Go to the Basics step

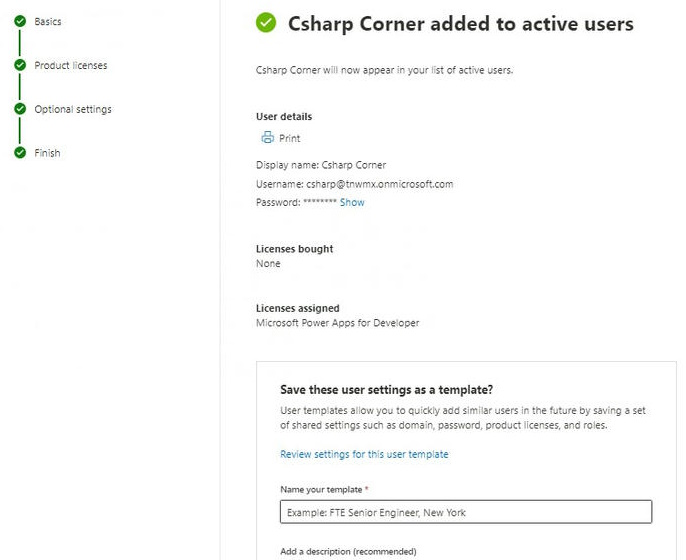[x=48, y=21]
